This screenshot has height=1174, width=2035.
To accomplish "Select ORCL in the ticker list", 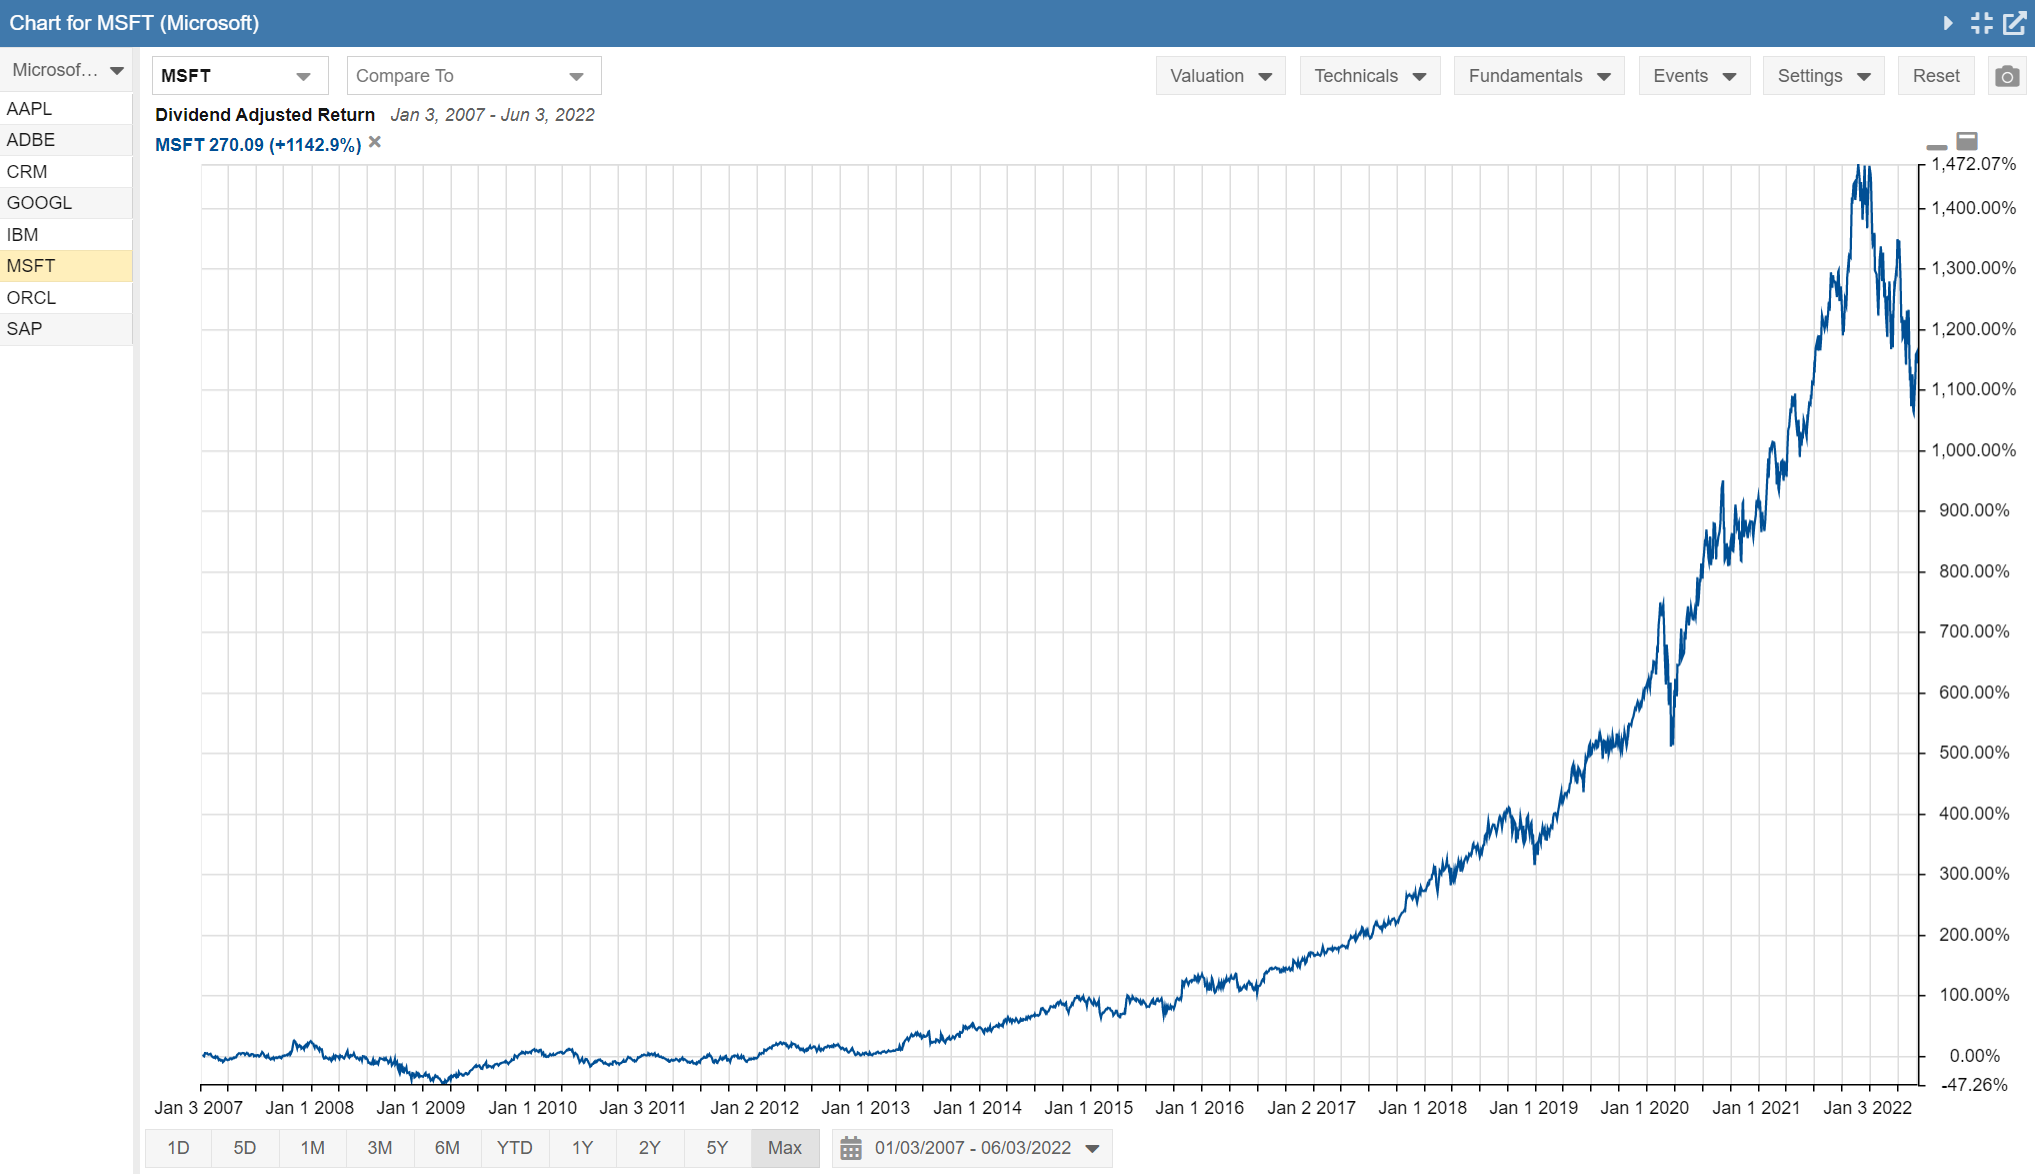I will [x=66, y=298].
